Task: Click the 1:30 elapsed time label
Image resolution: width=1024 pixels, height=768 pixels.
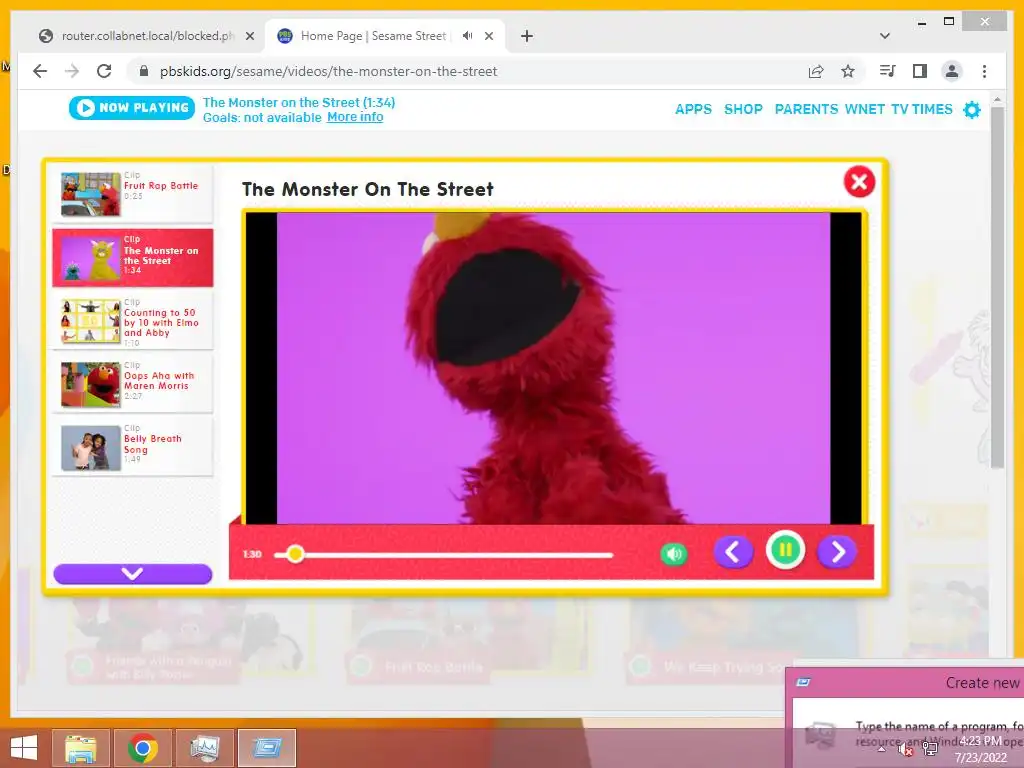Action: [x=252, y=554]
